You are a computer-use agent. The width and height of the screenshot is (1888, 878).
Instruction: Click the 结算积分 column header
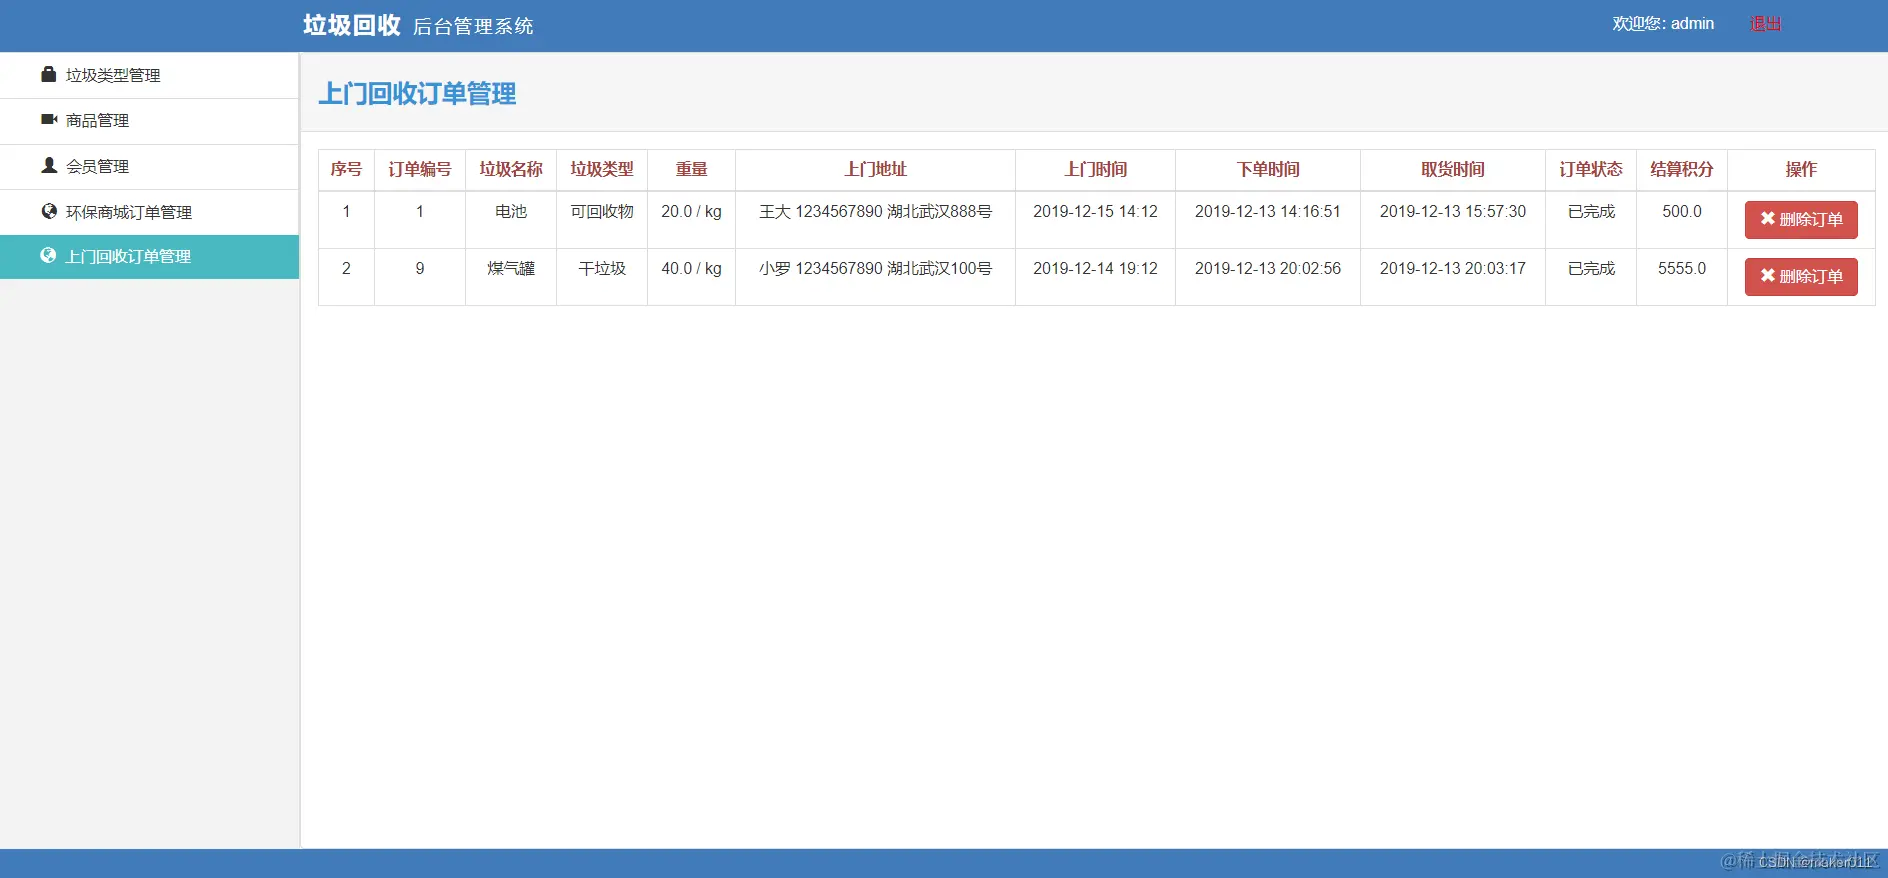pyautogui.click(x=1682, y=170)
